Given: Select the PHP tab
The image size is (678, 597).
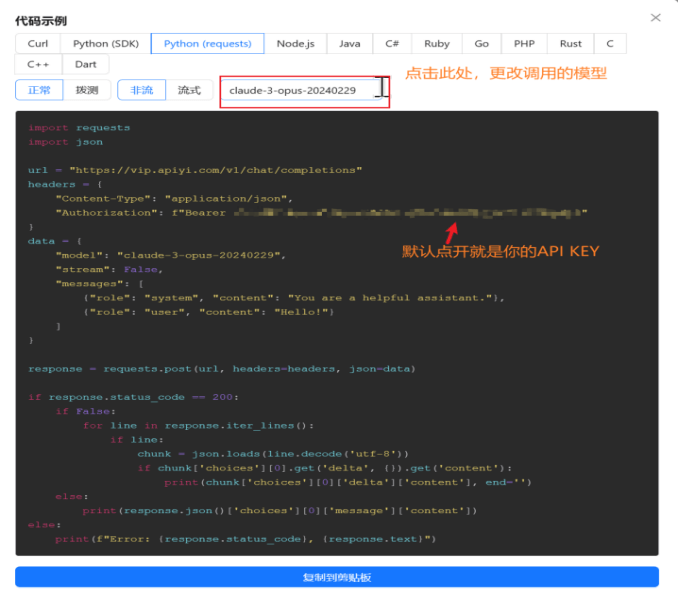Looking at the screenshot, I should click(524, 44).
